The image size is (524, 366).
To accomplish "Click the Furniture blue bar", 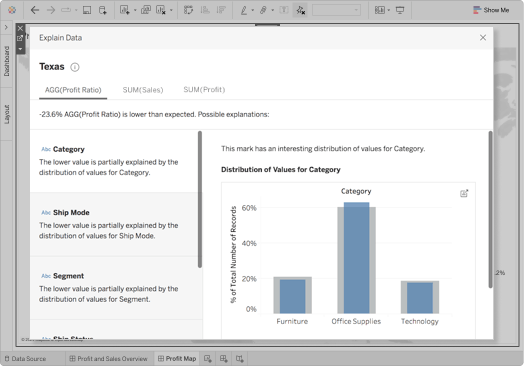I will tap(292, 296).
